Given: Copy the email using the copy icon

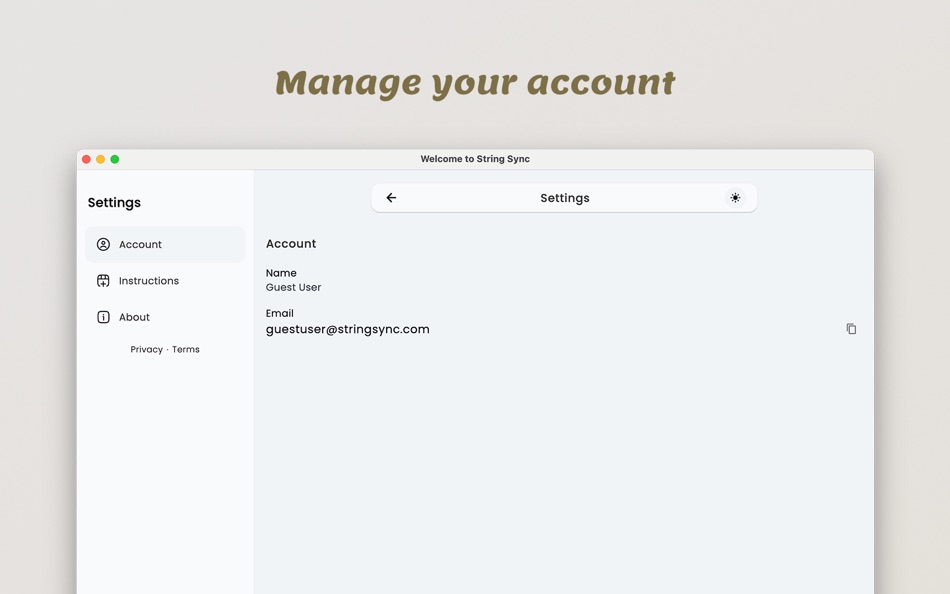Looking at the screenshot, I should (851, 328).
